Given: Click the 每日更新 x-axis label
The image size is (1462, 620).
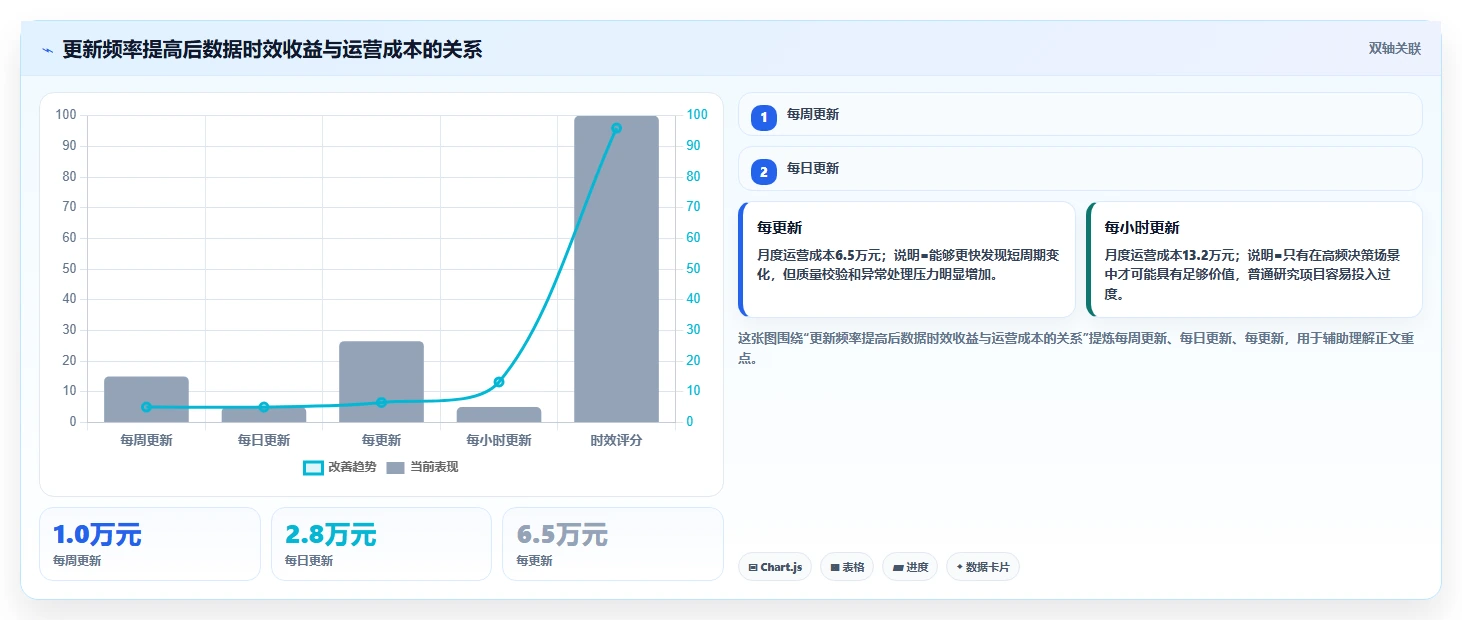Looking at the screenshot, I should tap(264, 440).
